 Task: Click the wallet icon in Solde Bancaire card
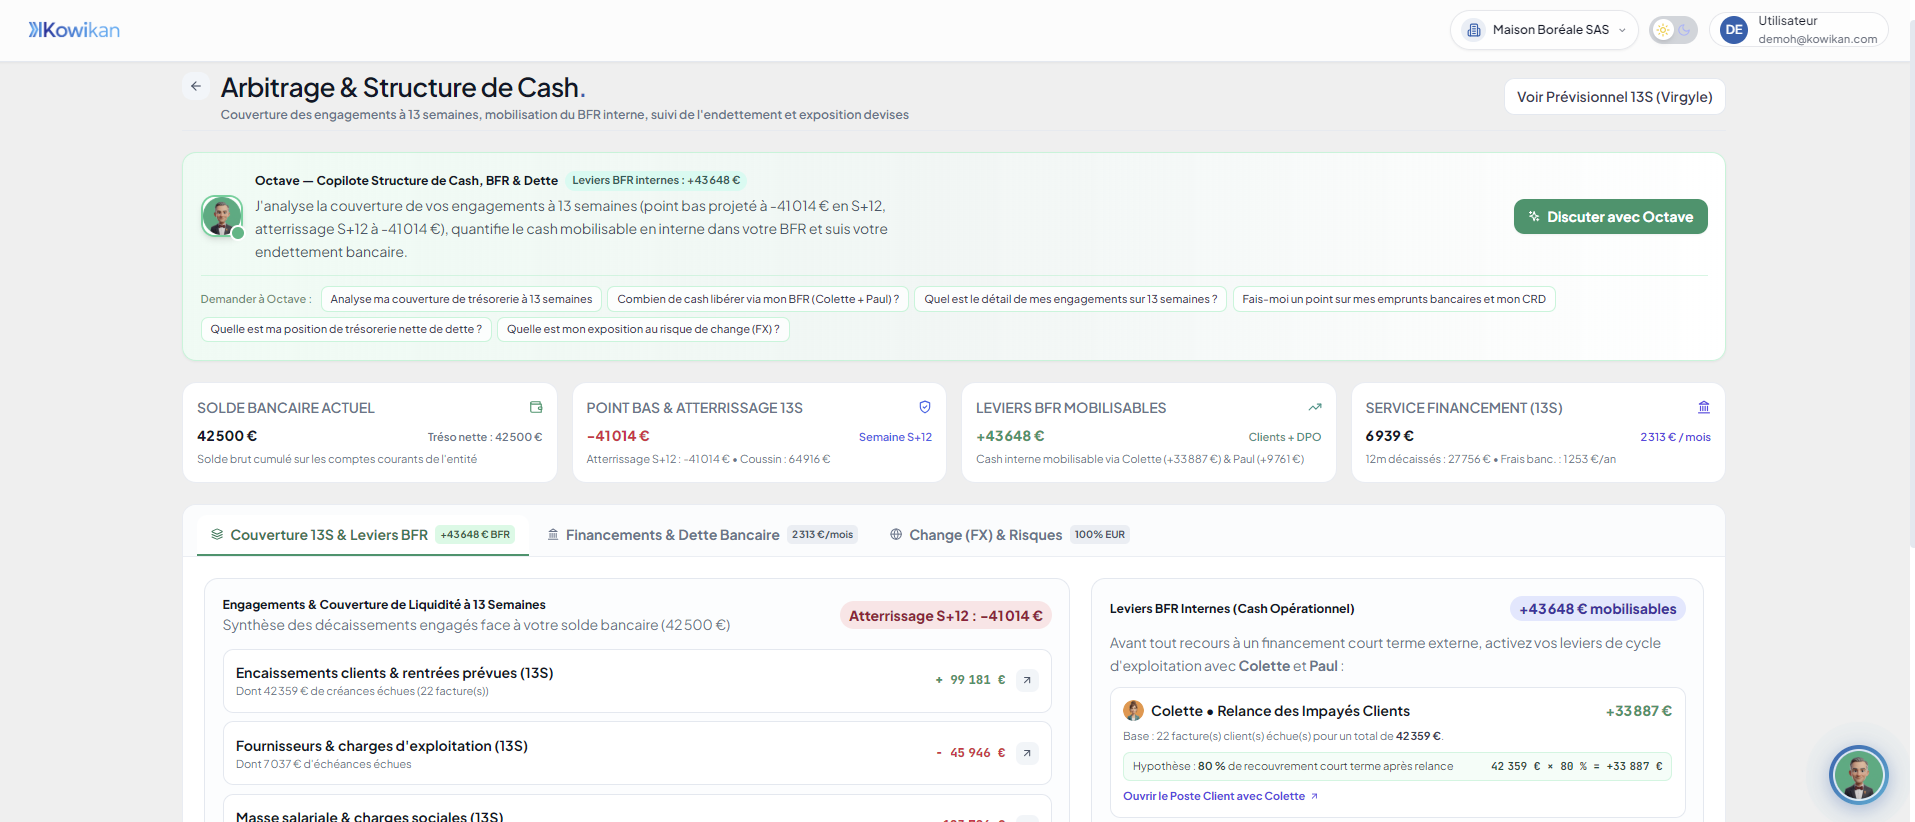coord(536,407)
